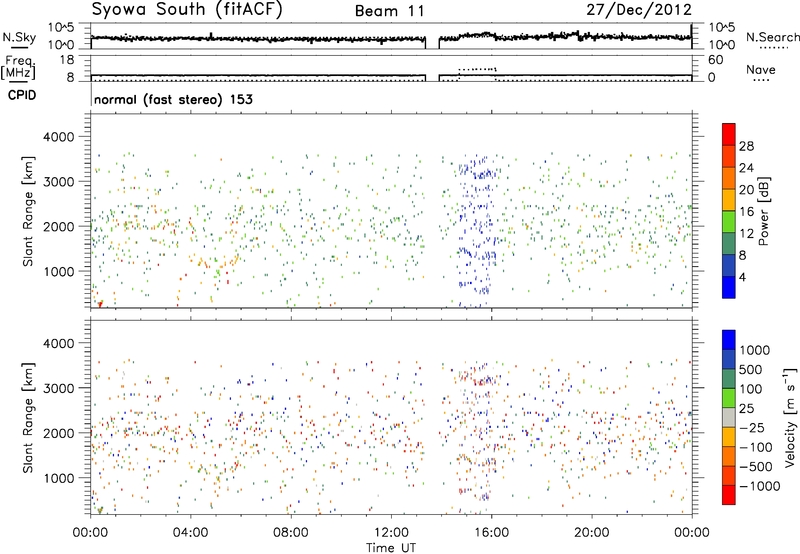
Task: Click the 'Freq. [MHz]' axis label
Action: pos(19,67)
